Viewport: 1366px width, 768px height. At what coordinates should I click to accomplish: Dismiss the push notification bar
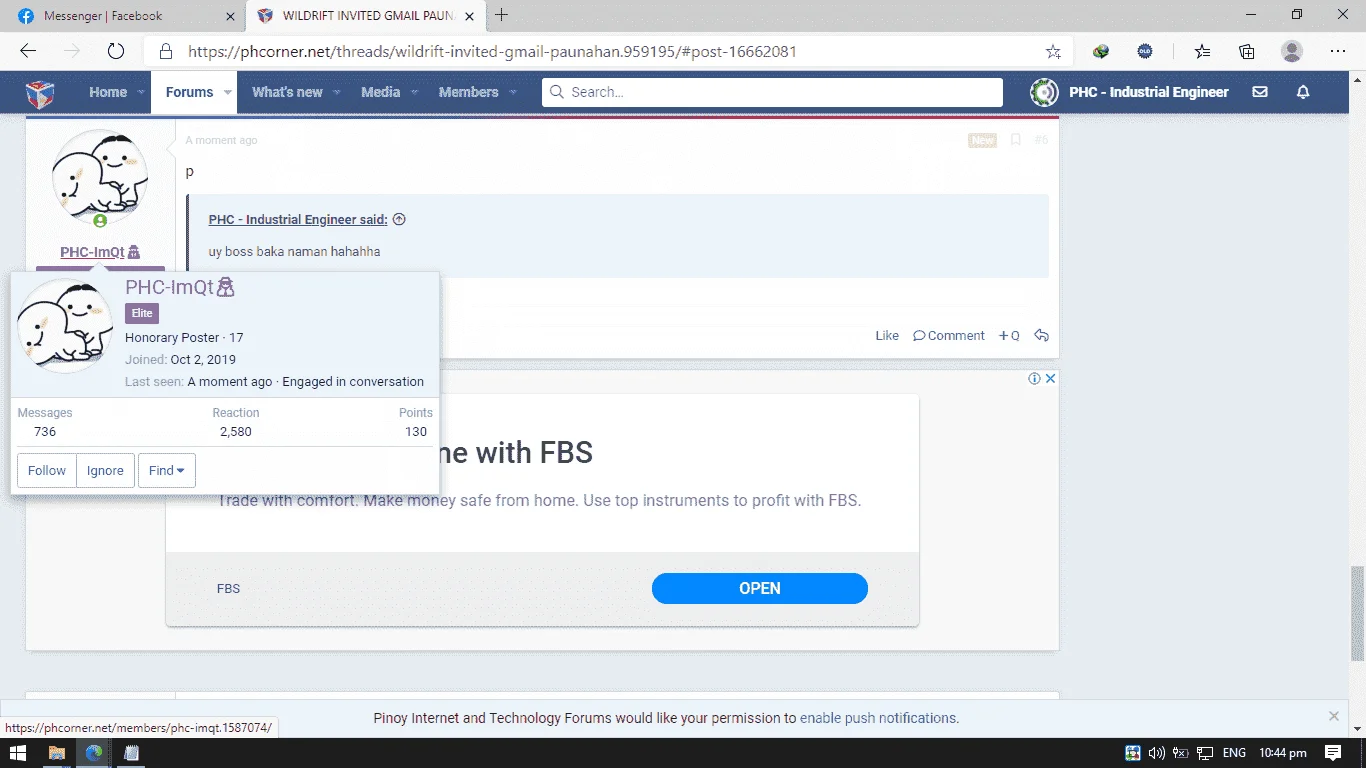pyautogui.click(x=1334, y=716)
